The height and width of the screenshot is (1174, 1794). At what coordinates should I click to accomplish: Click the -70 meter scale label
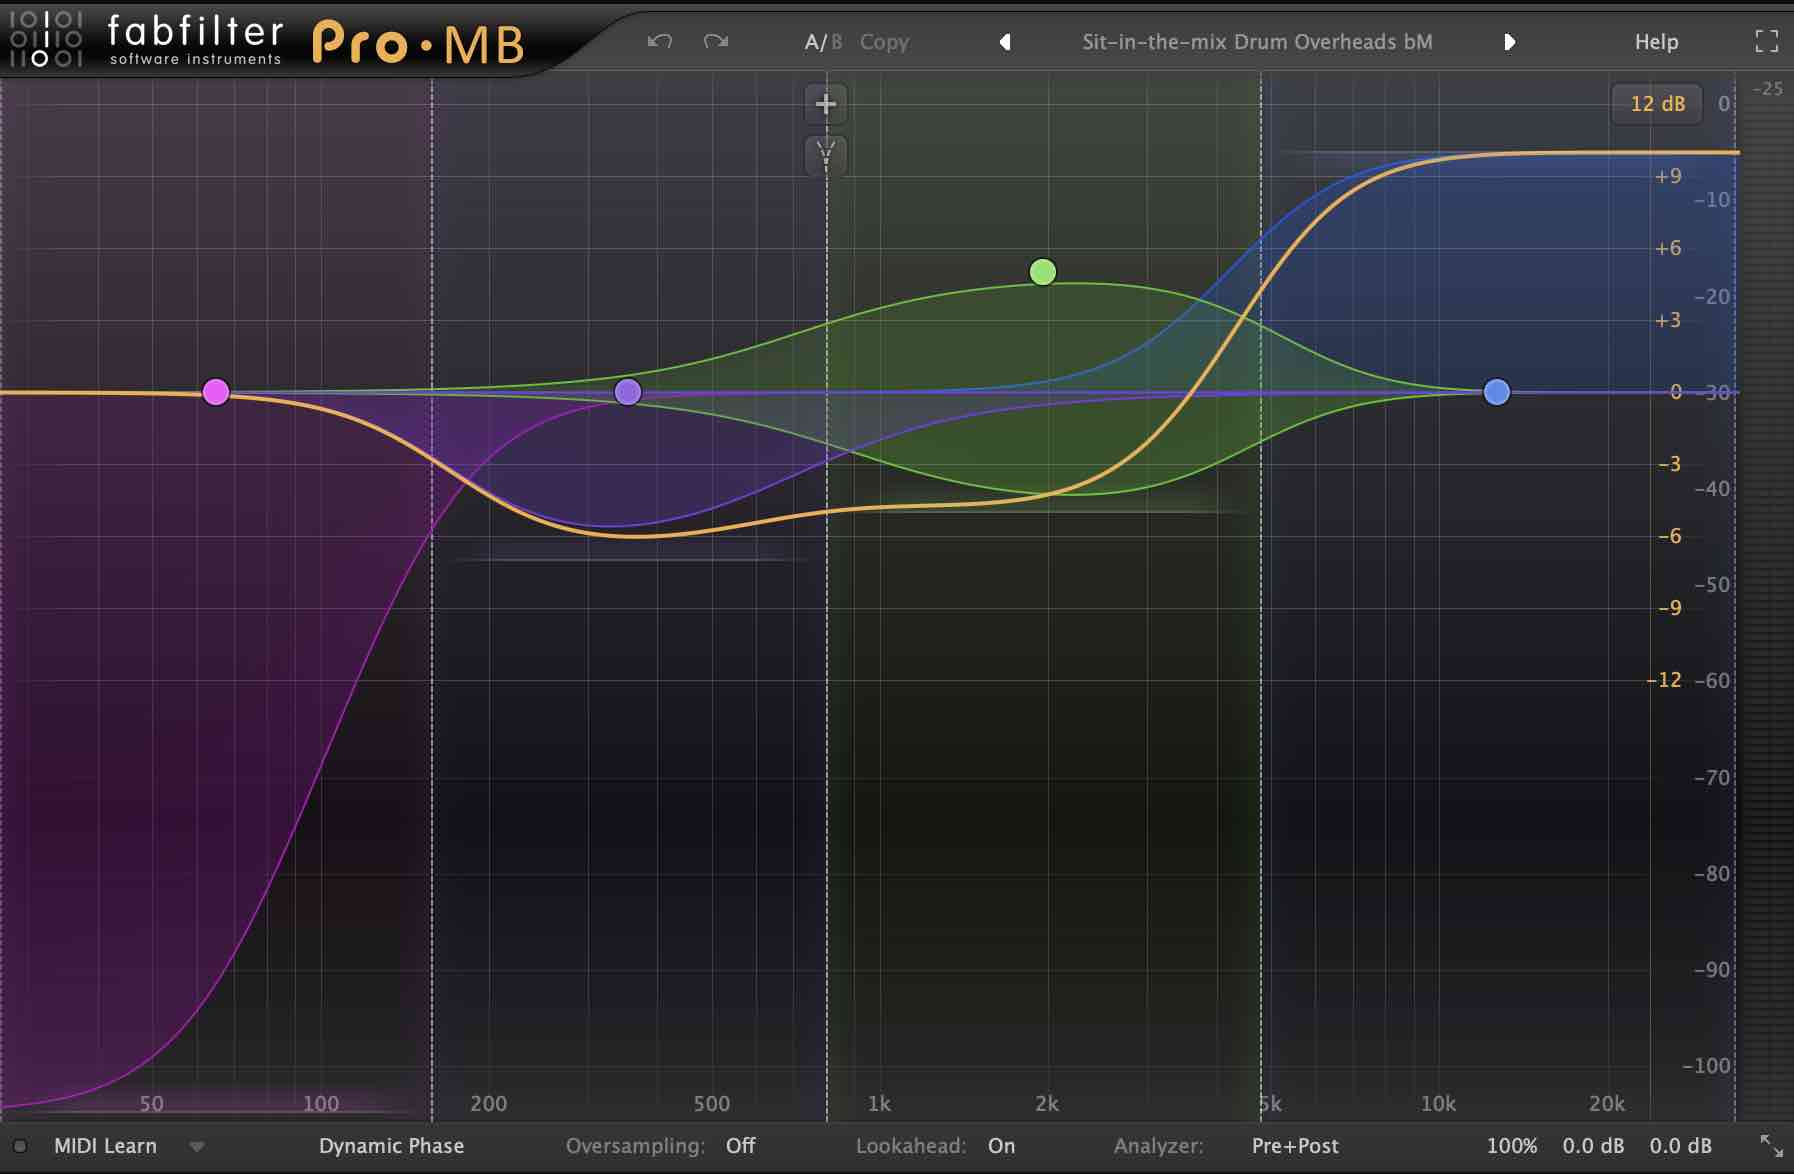tap(1712, 777)
